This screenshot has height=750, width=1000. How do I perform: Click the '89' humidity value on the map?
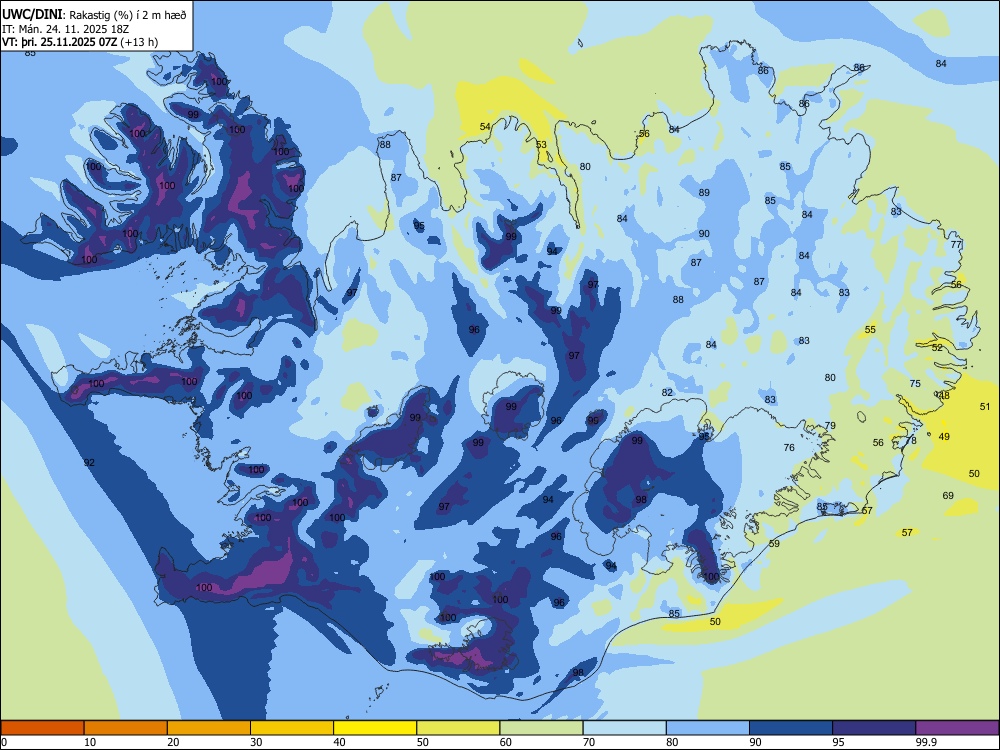[704, 193]
